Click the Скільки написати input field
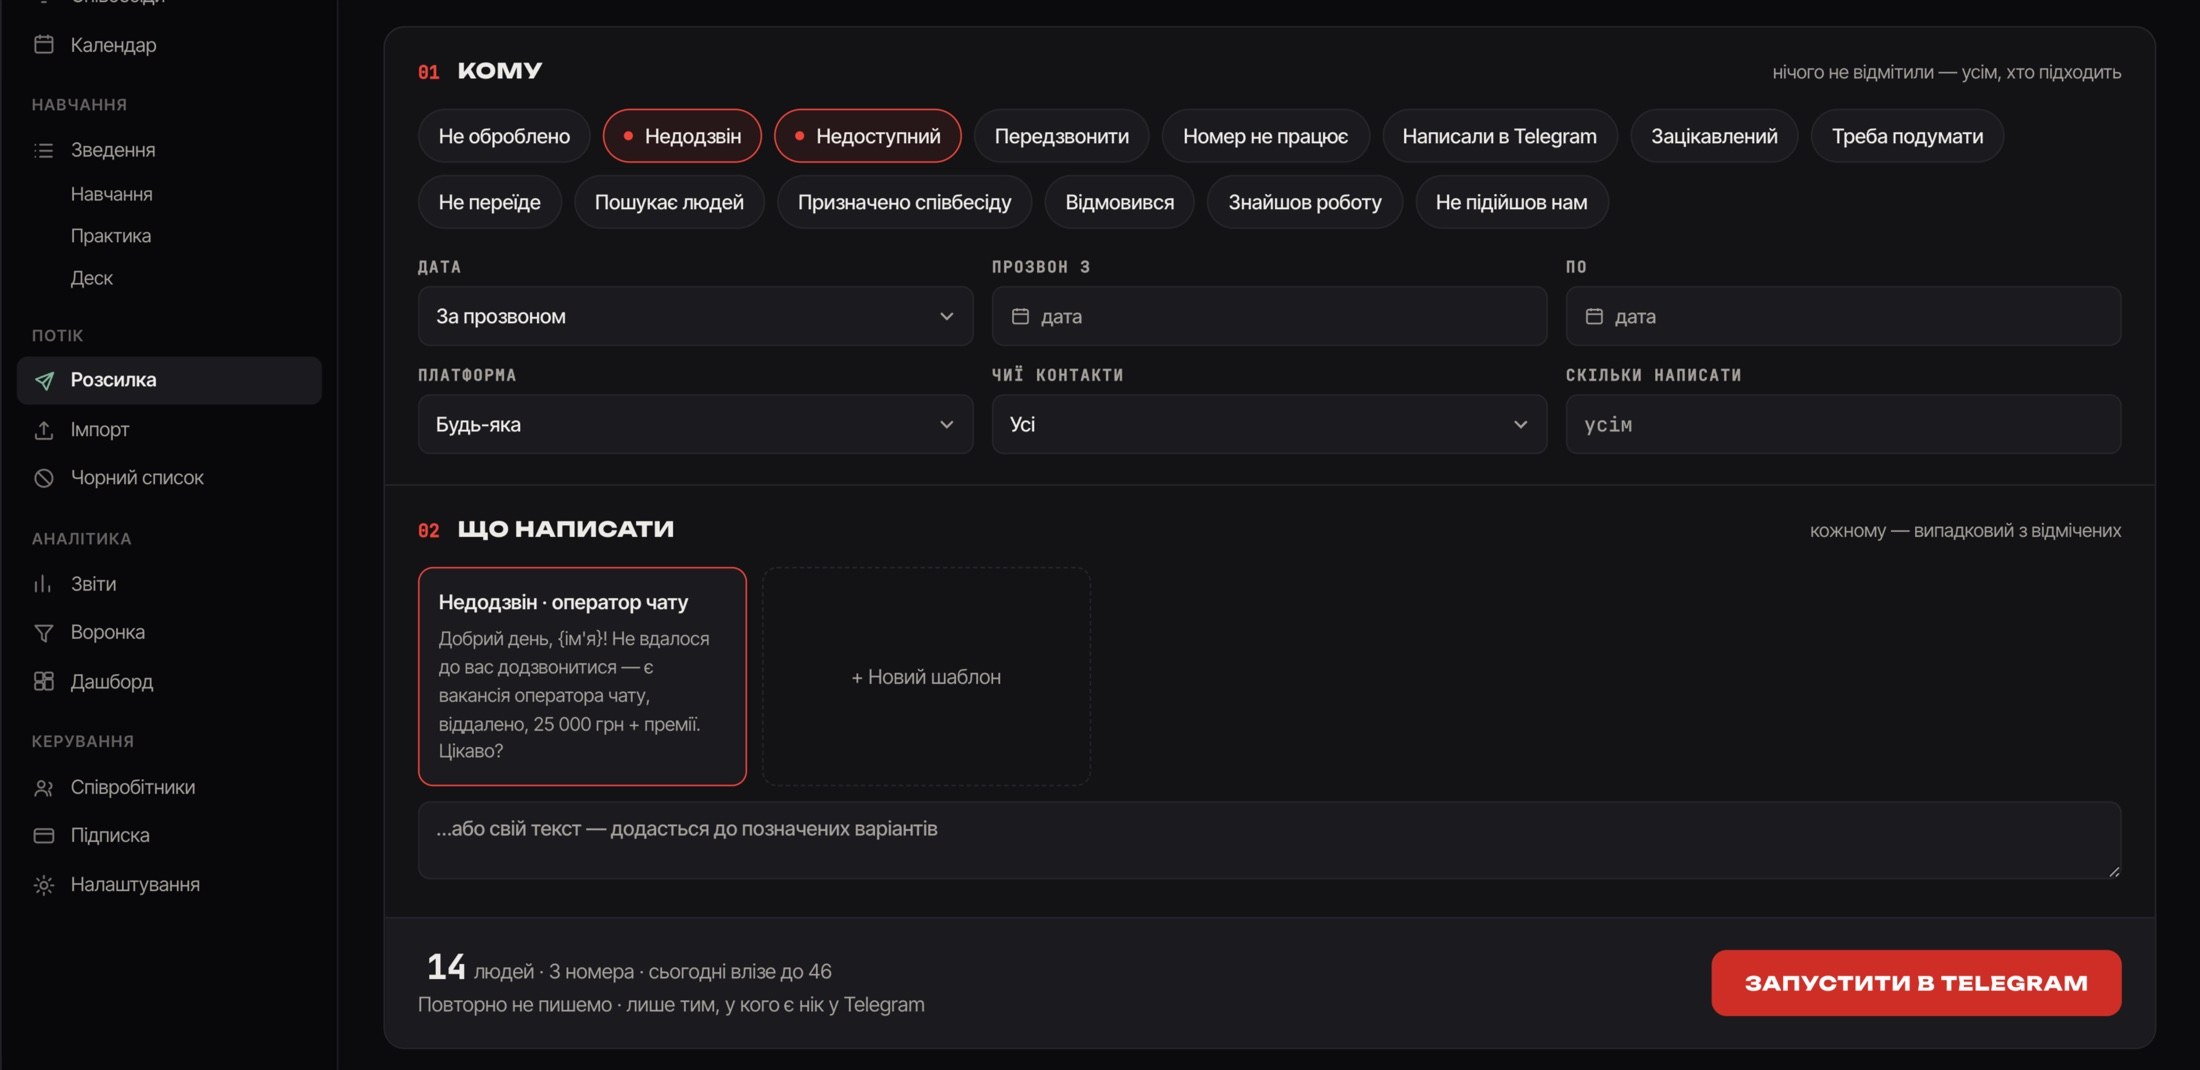Image resolution: width=2200 pixels, height=1070 pixels. click(x=1843, y=424)
